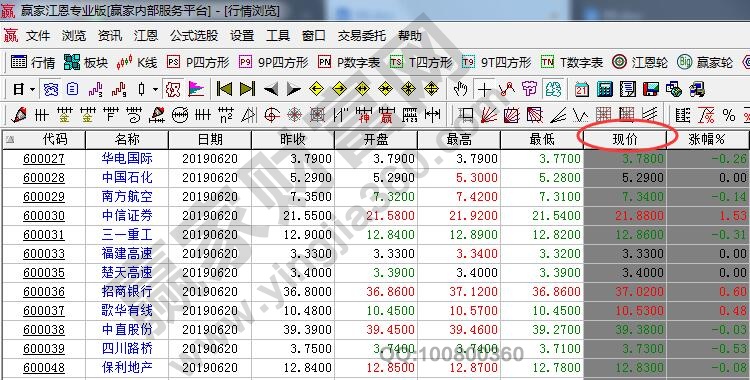Sort by the 名称 column header
Screen dimensions: 750x380
point(127,139)
